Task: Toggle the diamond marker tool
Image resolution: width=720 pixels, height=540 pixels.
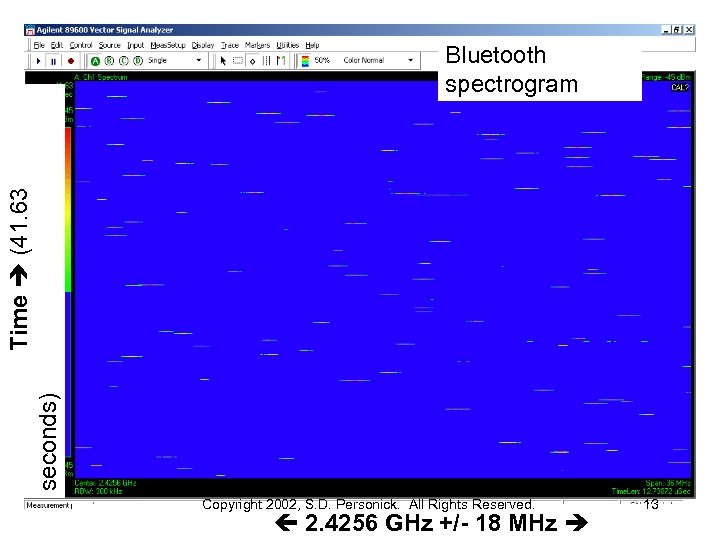Action: click(x=252, y=61)
